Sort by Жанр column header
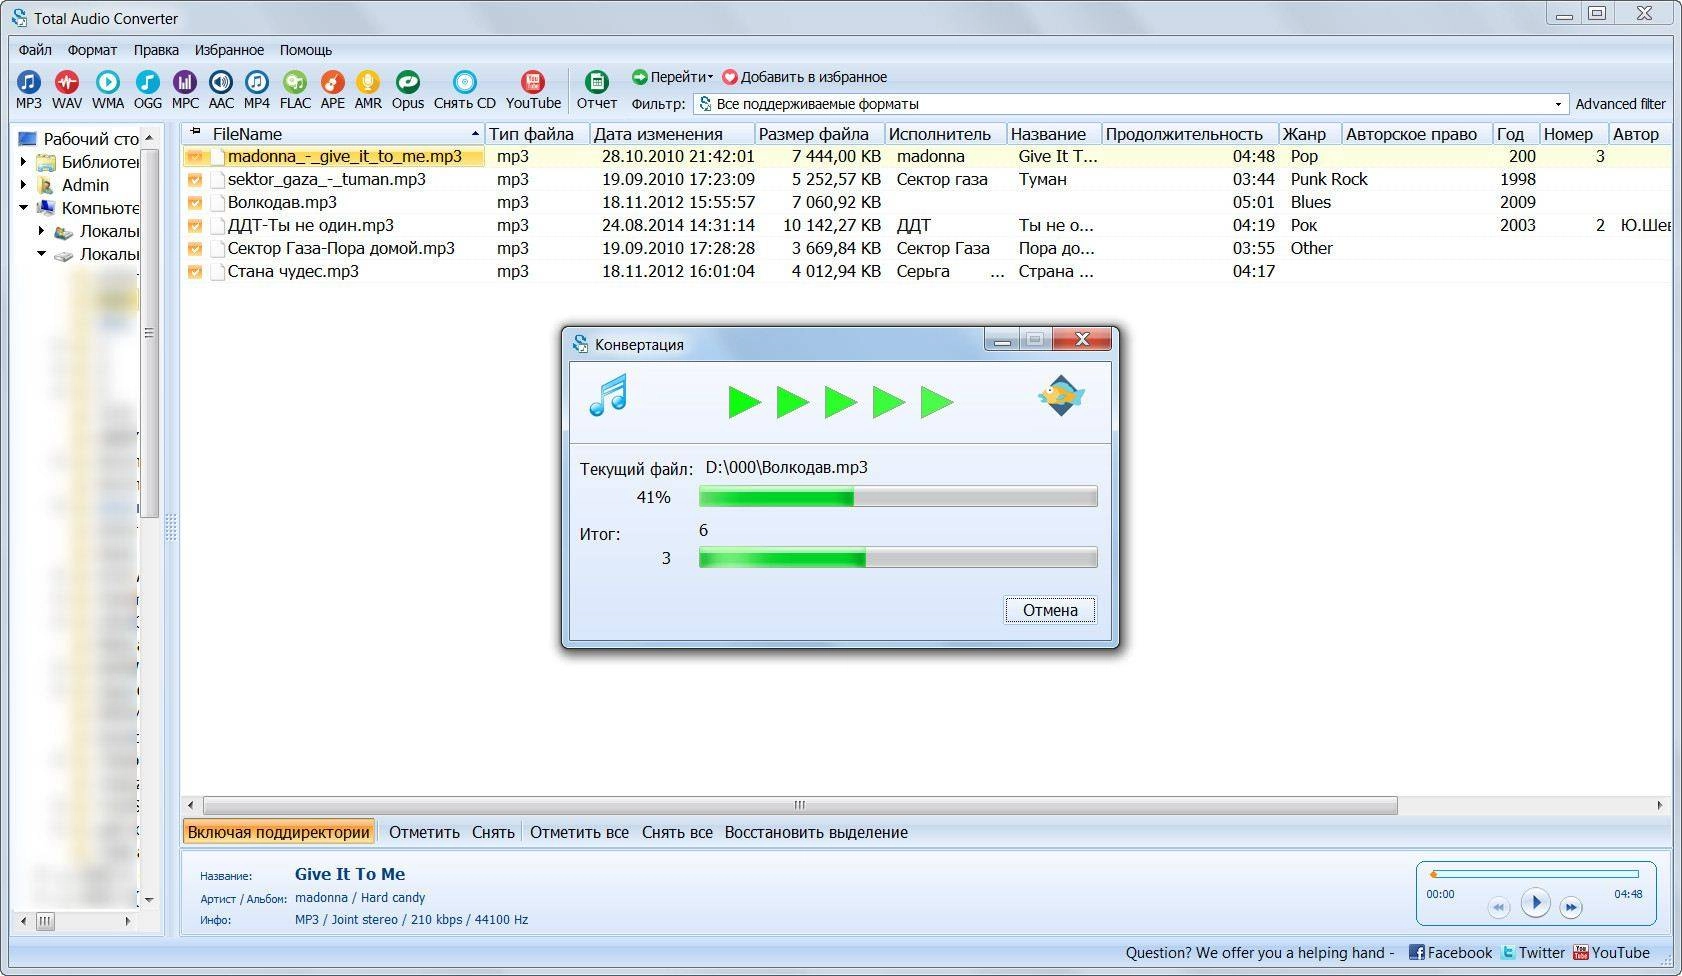1682x976 pixels. pos(1310,134)
